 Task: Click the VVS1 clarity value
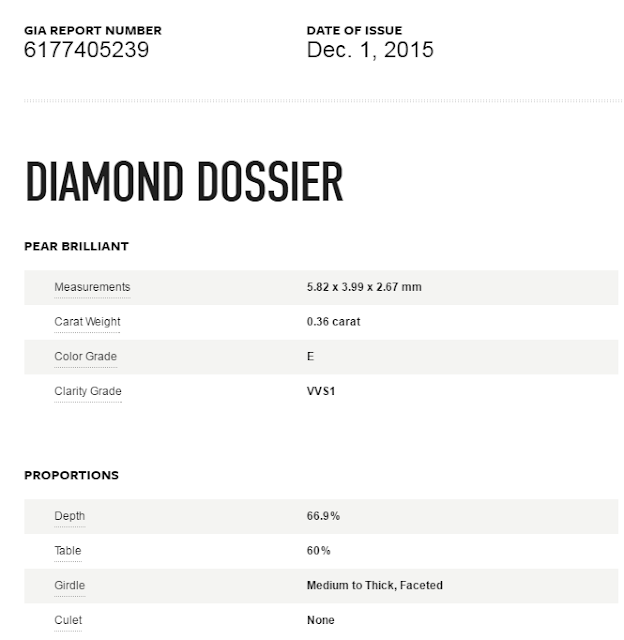click(x=321, y=391)
